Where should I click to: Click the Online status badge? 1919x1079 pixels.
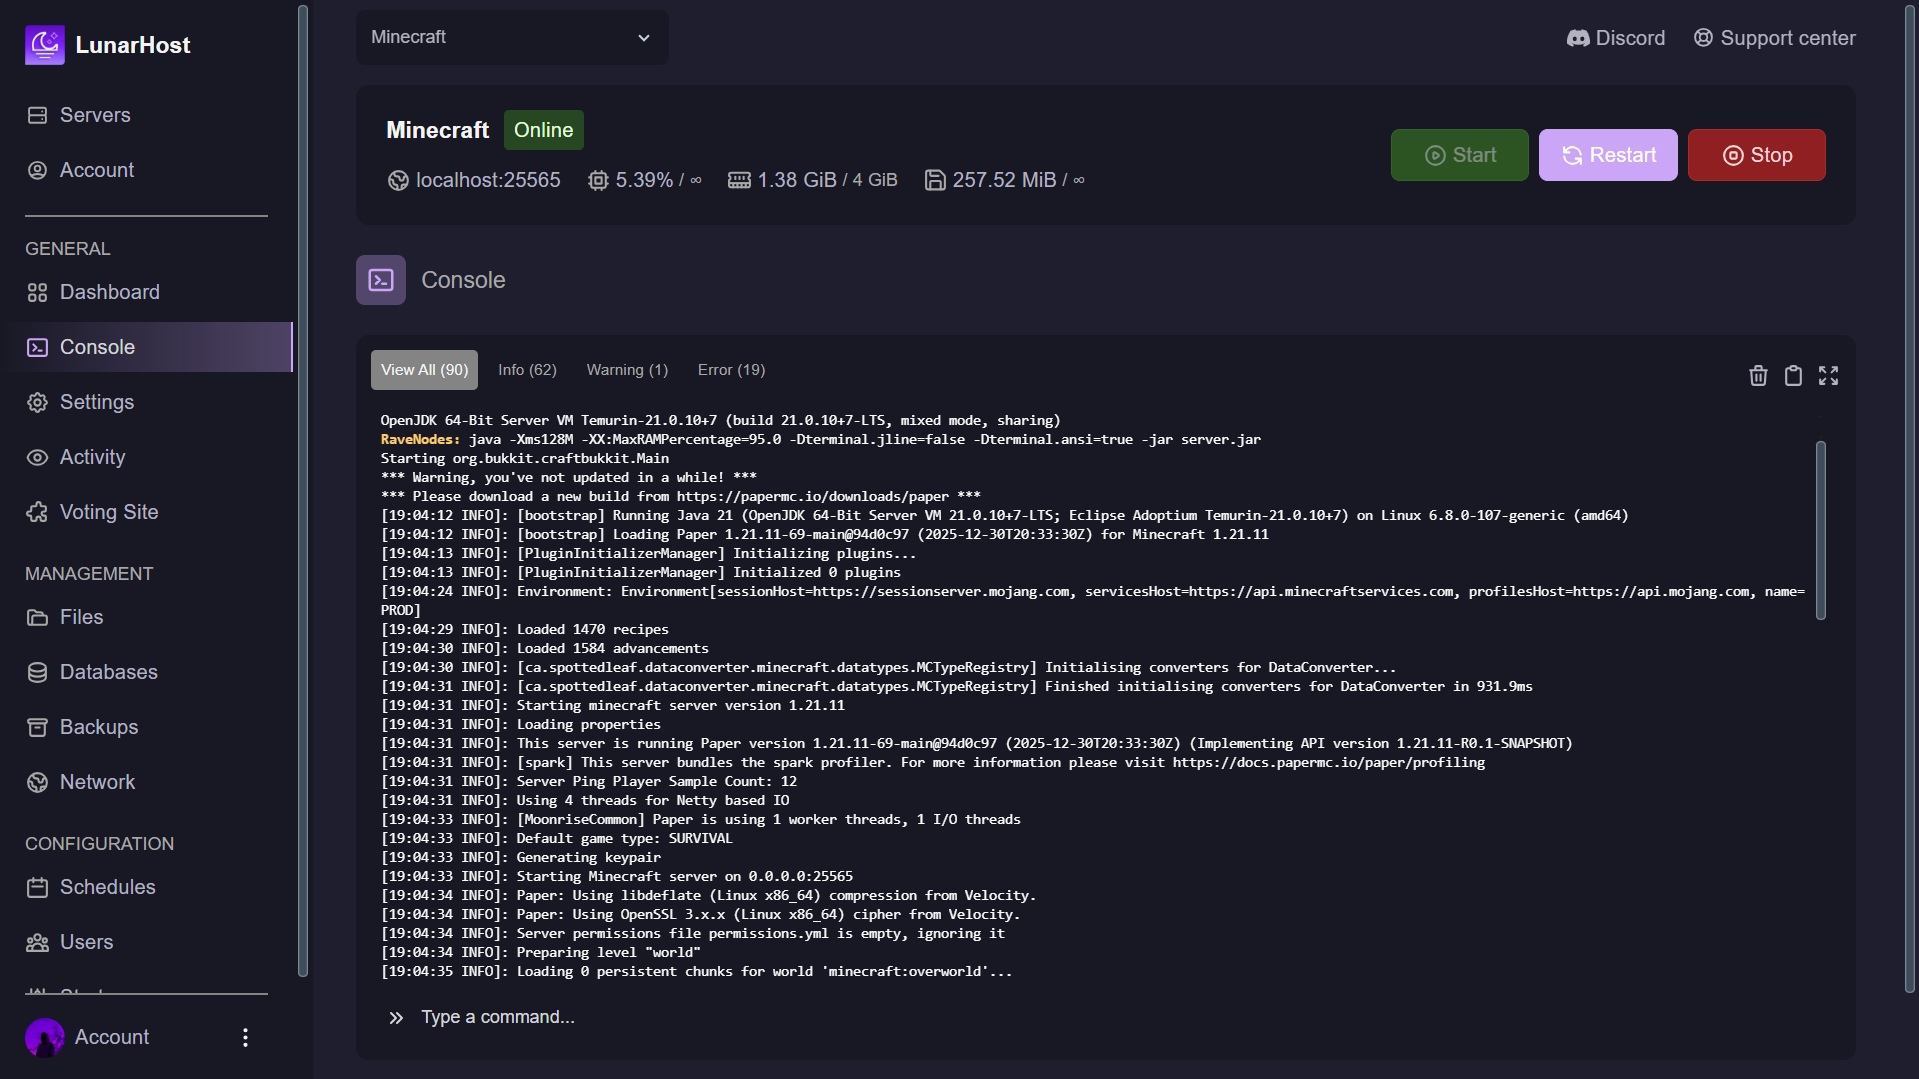pyautogui.click(x=543, y=130)
